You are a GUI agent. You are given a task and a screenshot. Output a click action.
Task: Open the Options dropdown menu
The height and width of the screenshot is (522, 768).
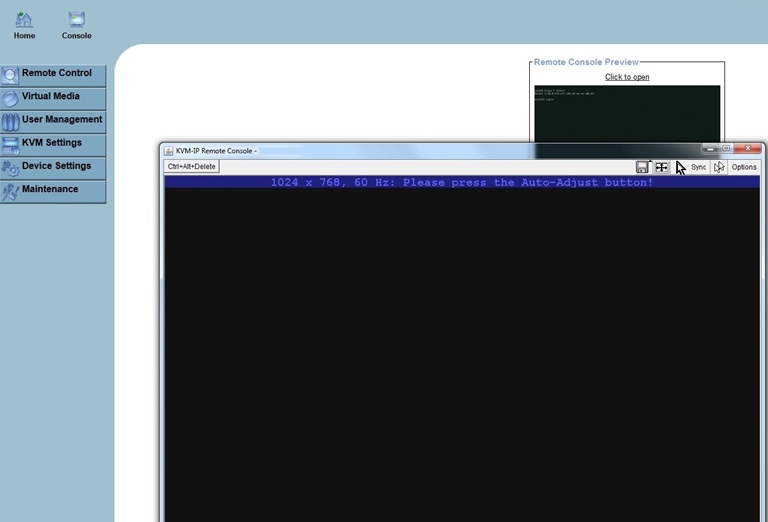pos(744,167)
